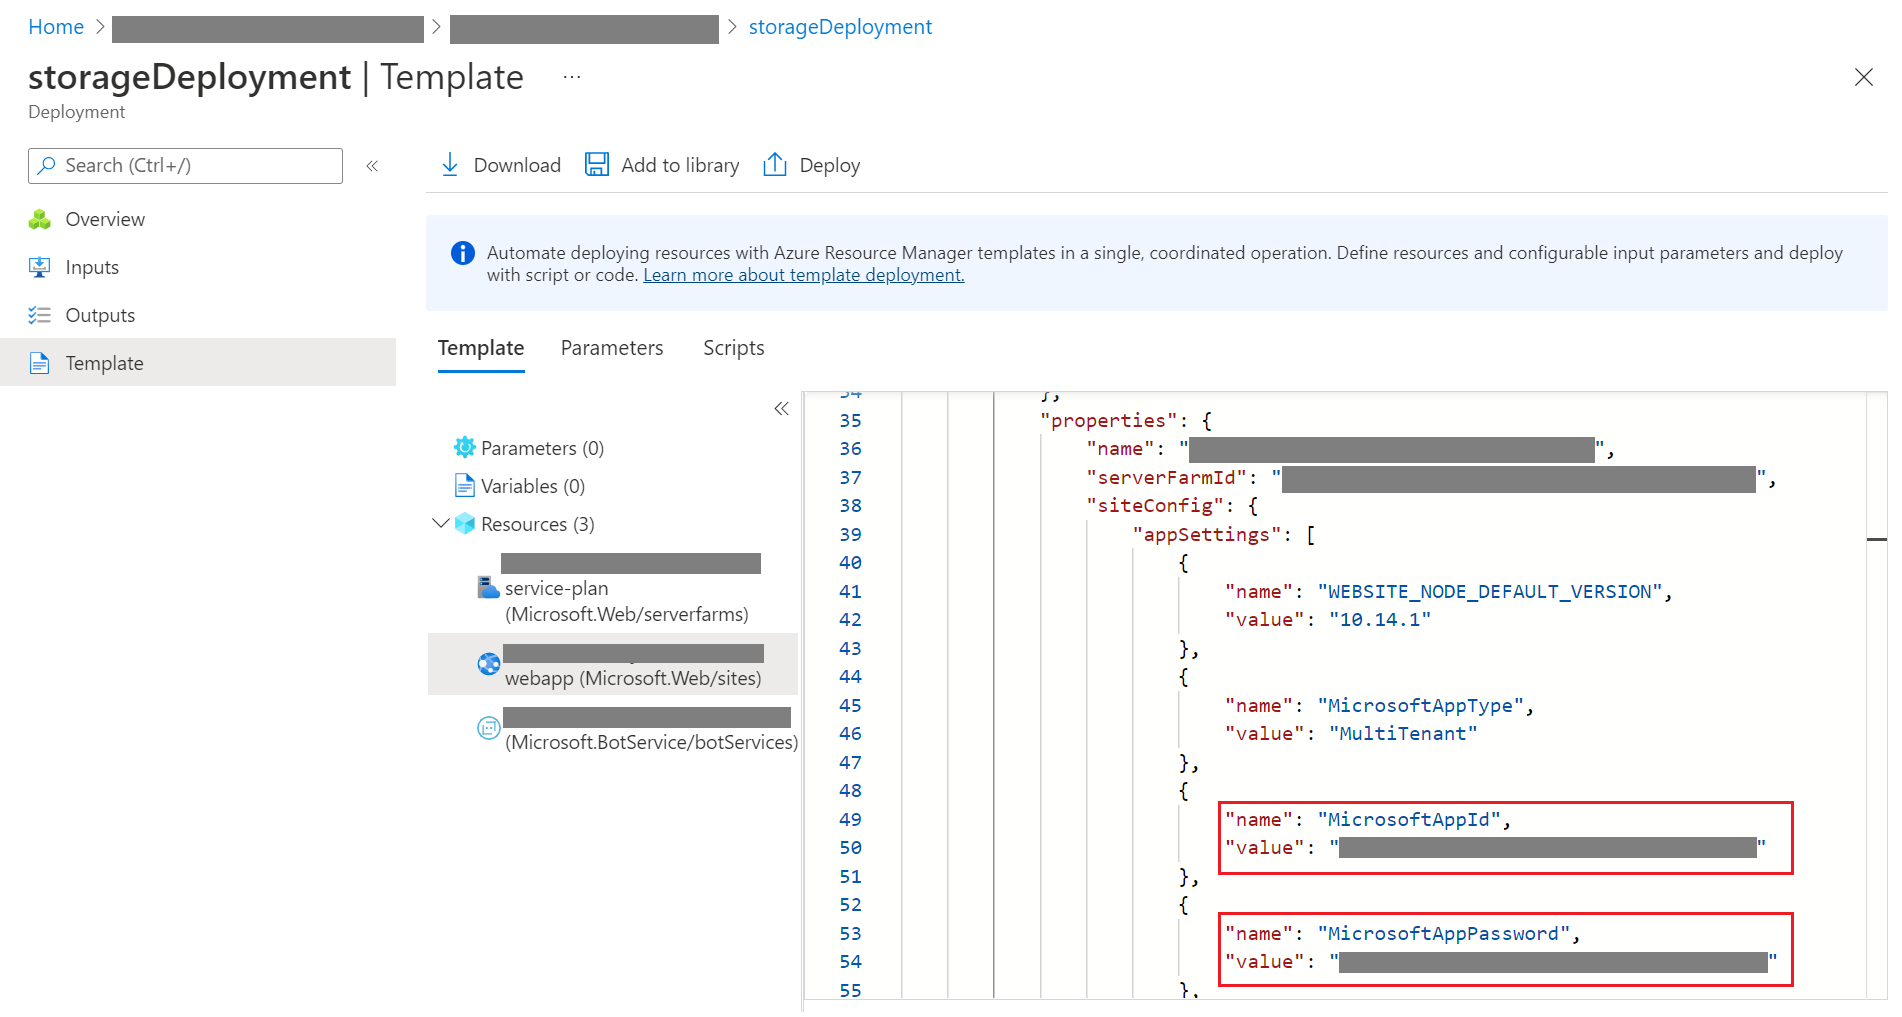Click the Parameters gear icon in tree

465,447
